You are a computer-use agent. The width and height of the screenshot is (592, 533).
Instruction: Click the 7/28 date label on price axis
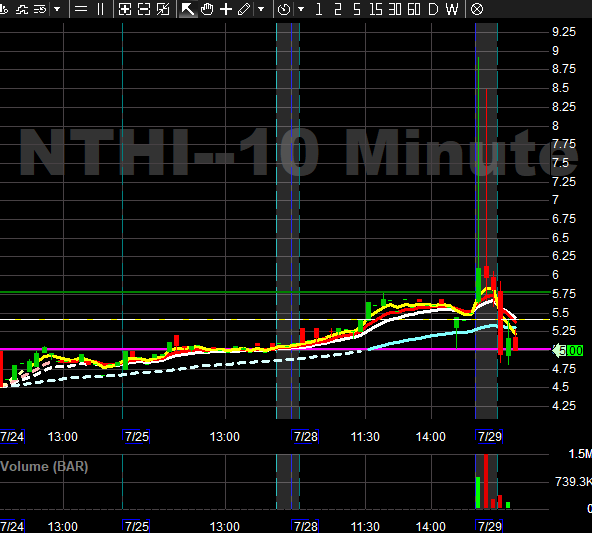point(305,437)
